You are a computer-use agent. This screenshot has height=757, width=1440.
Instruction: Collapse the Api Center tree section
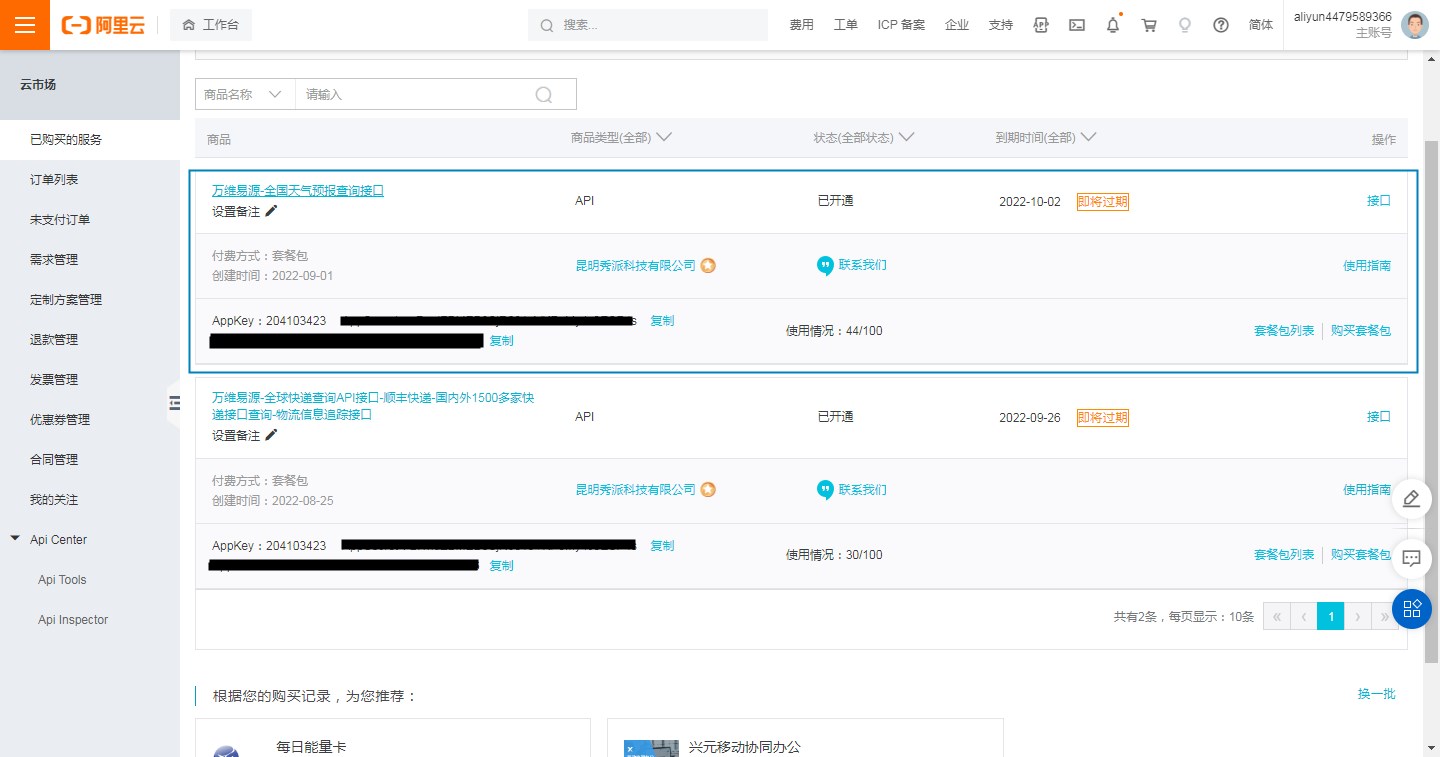15,539
